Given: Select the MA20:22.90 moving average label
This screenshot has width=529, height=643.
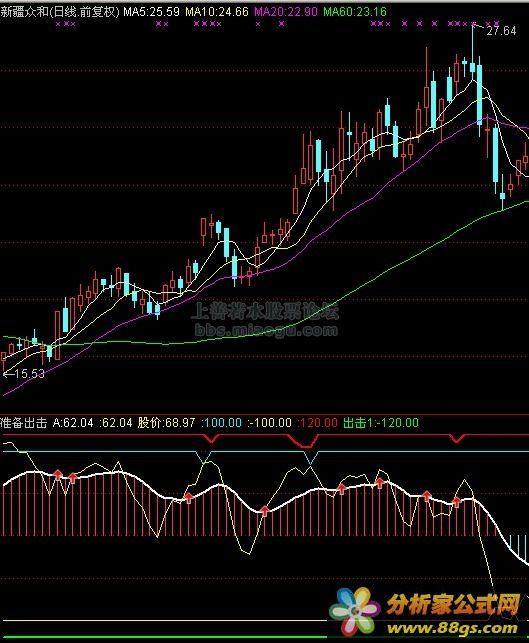Looking at the screenshot, I should (285, 11).
